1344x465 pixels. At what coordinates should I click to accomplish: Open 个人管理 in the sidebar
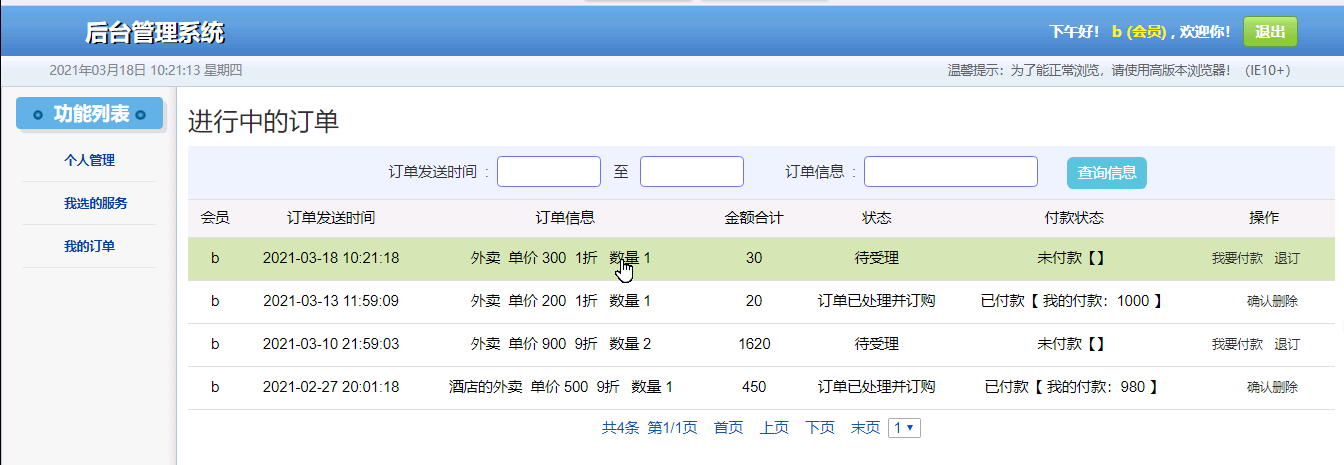(89, 160)
